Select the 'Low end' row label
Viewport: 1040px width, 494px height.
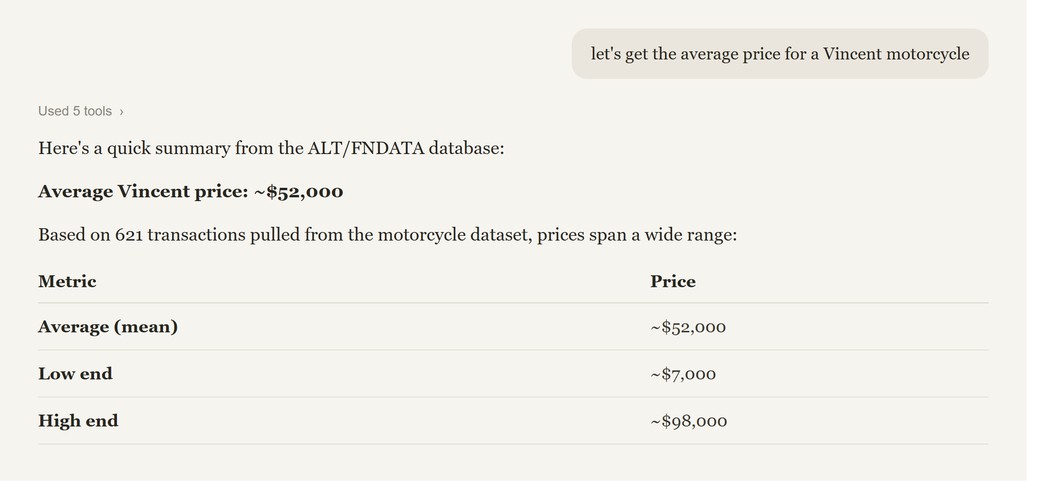coord(75,374)
